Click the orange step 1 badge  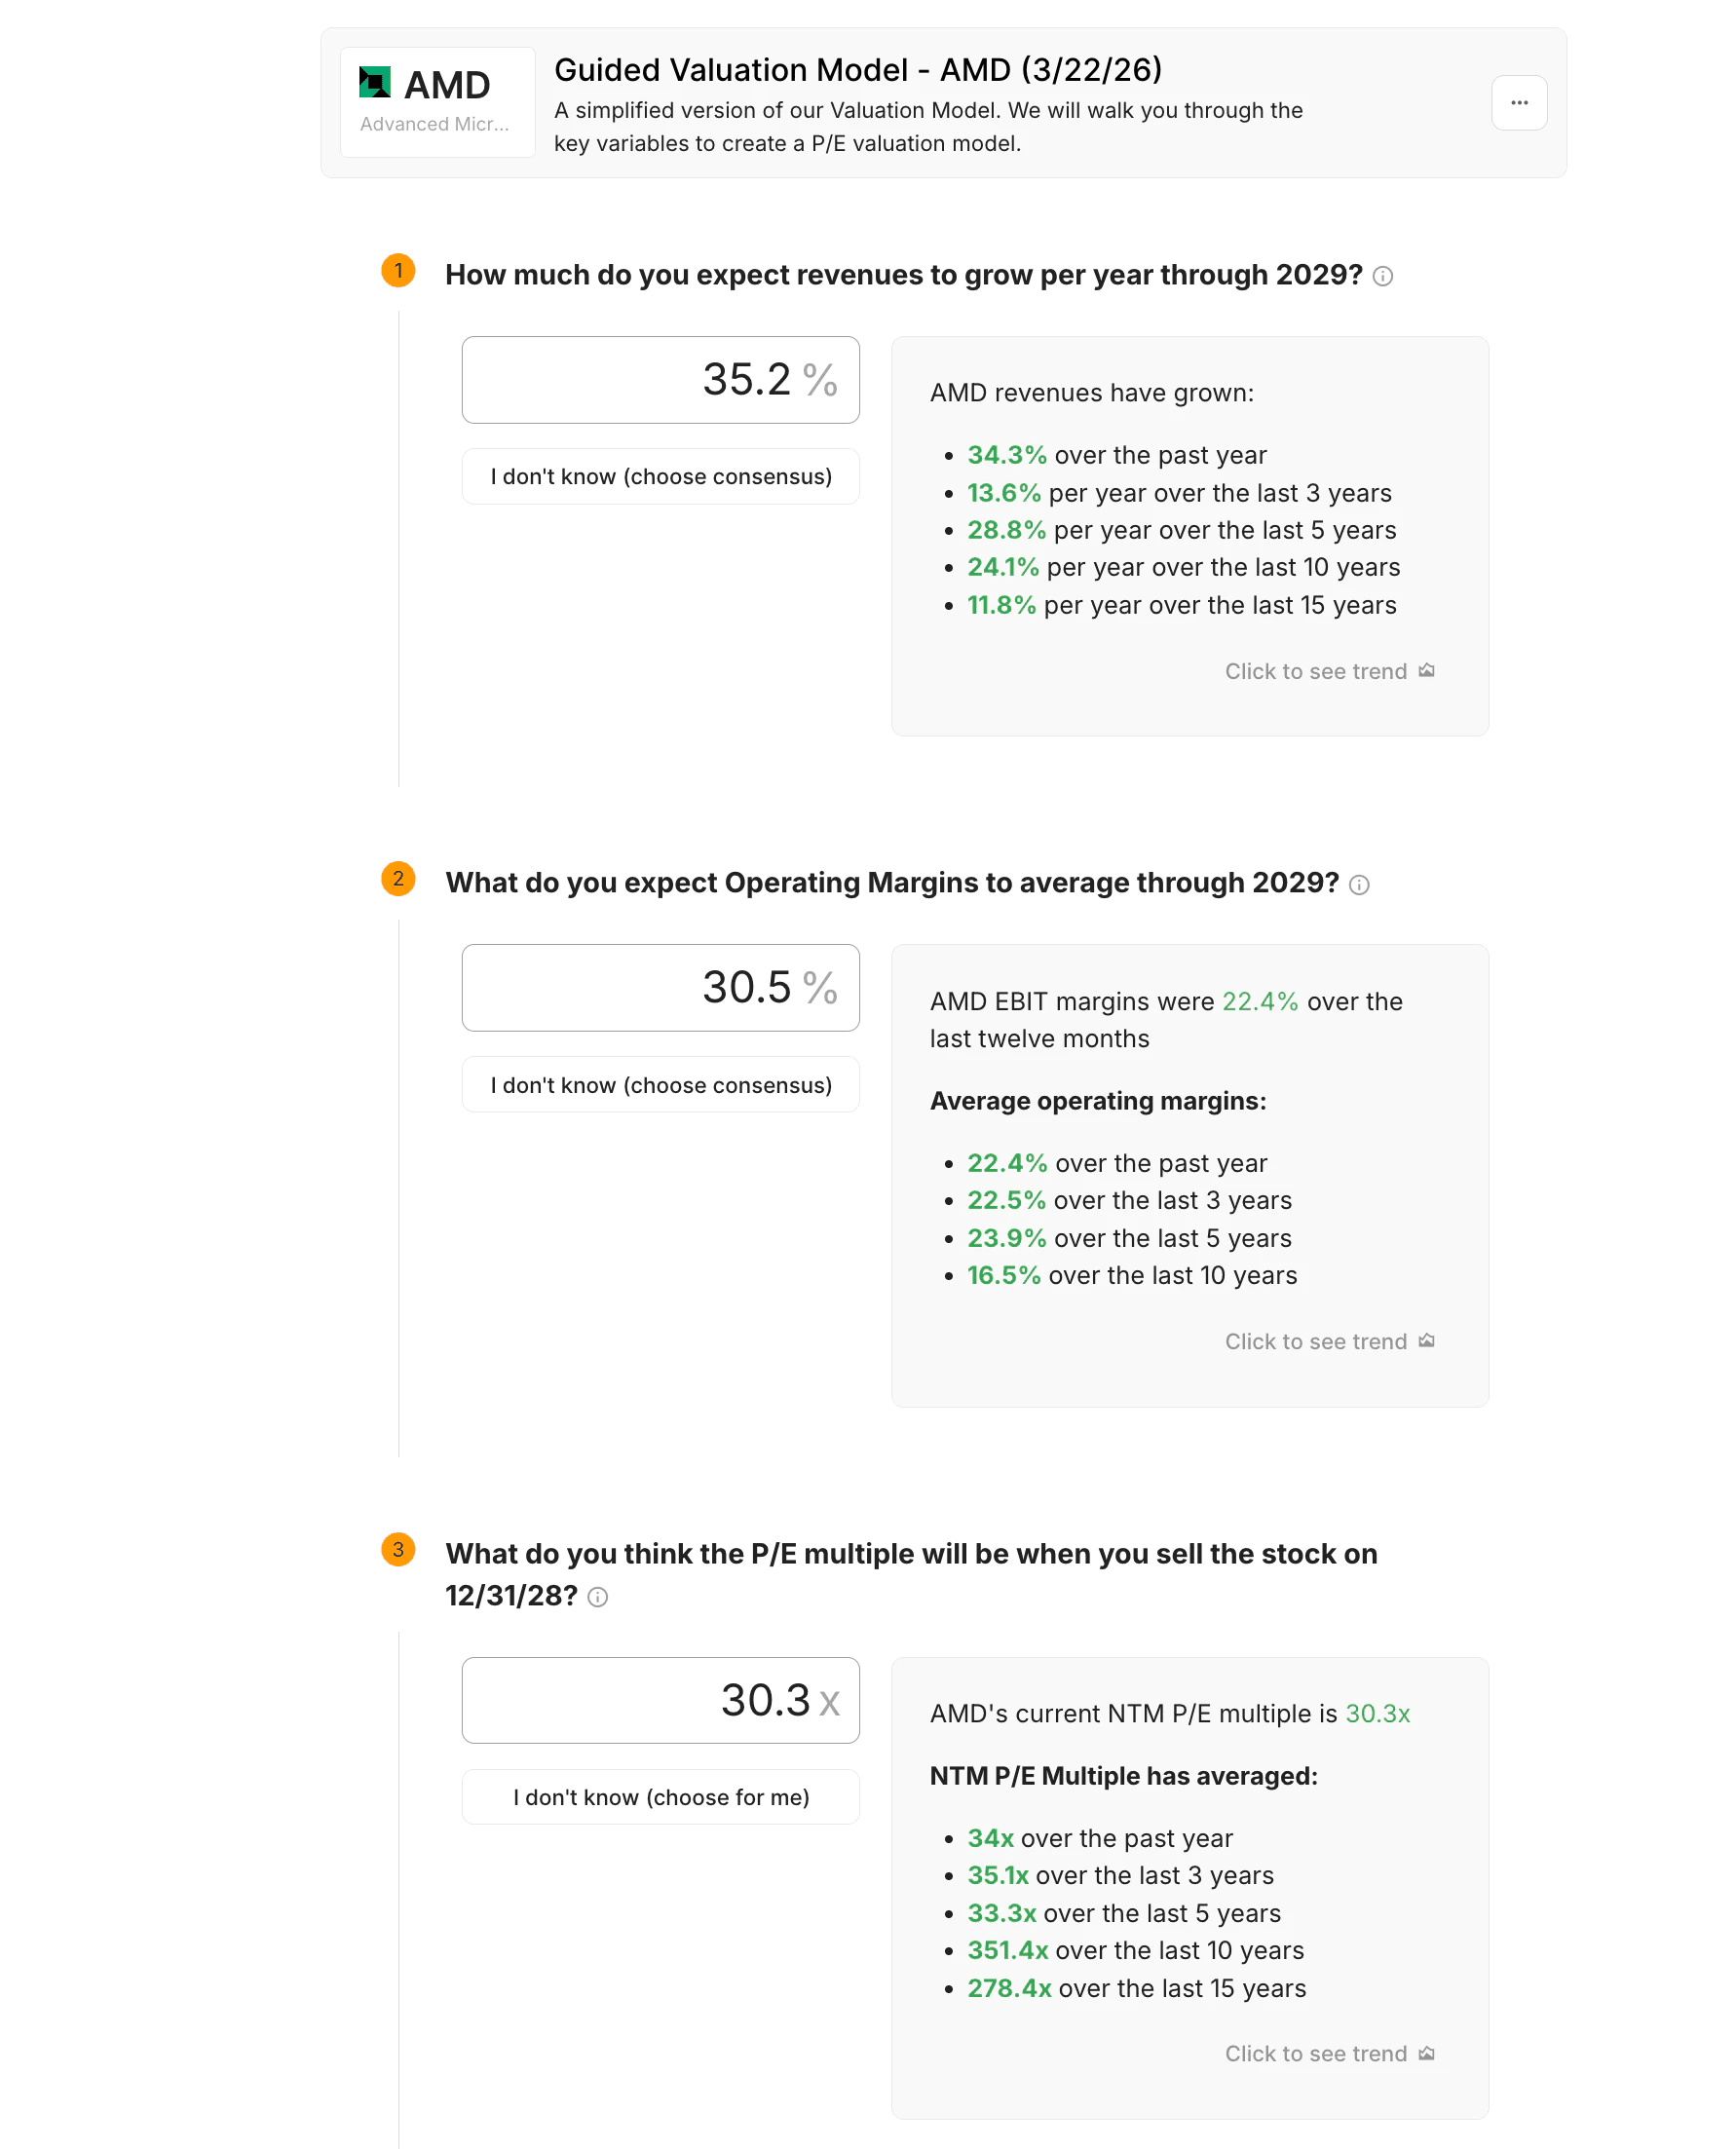pyautogui.click(x=398, y=271)
